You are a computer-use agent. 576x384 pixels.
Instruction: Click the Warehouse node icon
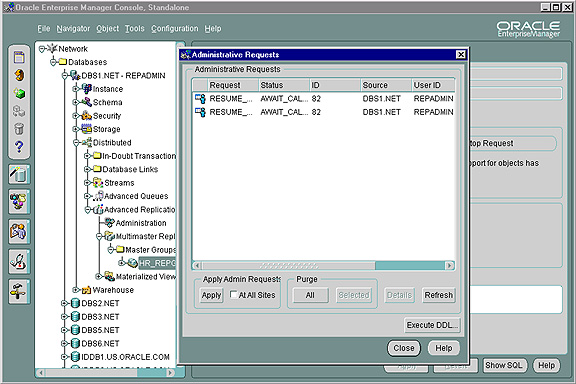[x=87, y=290]
